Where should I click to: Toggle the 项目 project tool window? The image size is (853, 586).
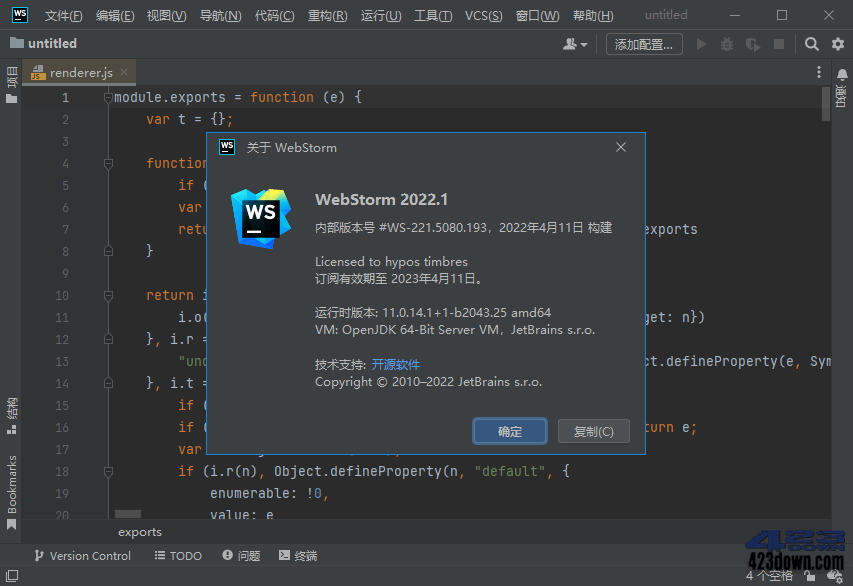pyautogui.click(x=11, y=76)
